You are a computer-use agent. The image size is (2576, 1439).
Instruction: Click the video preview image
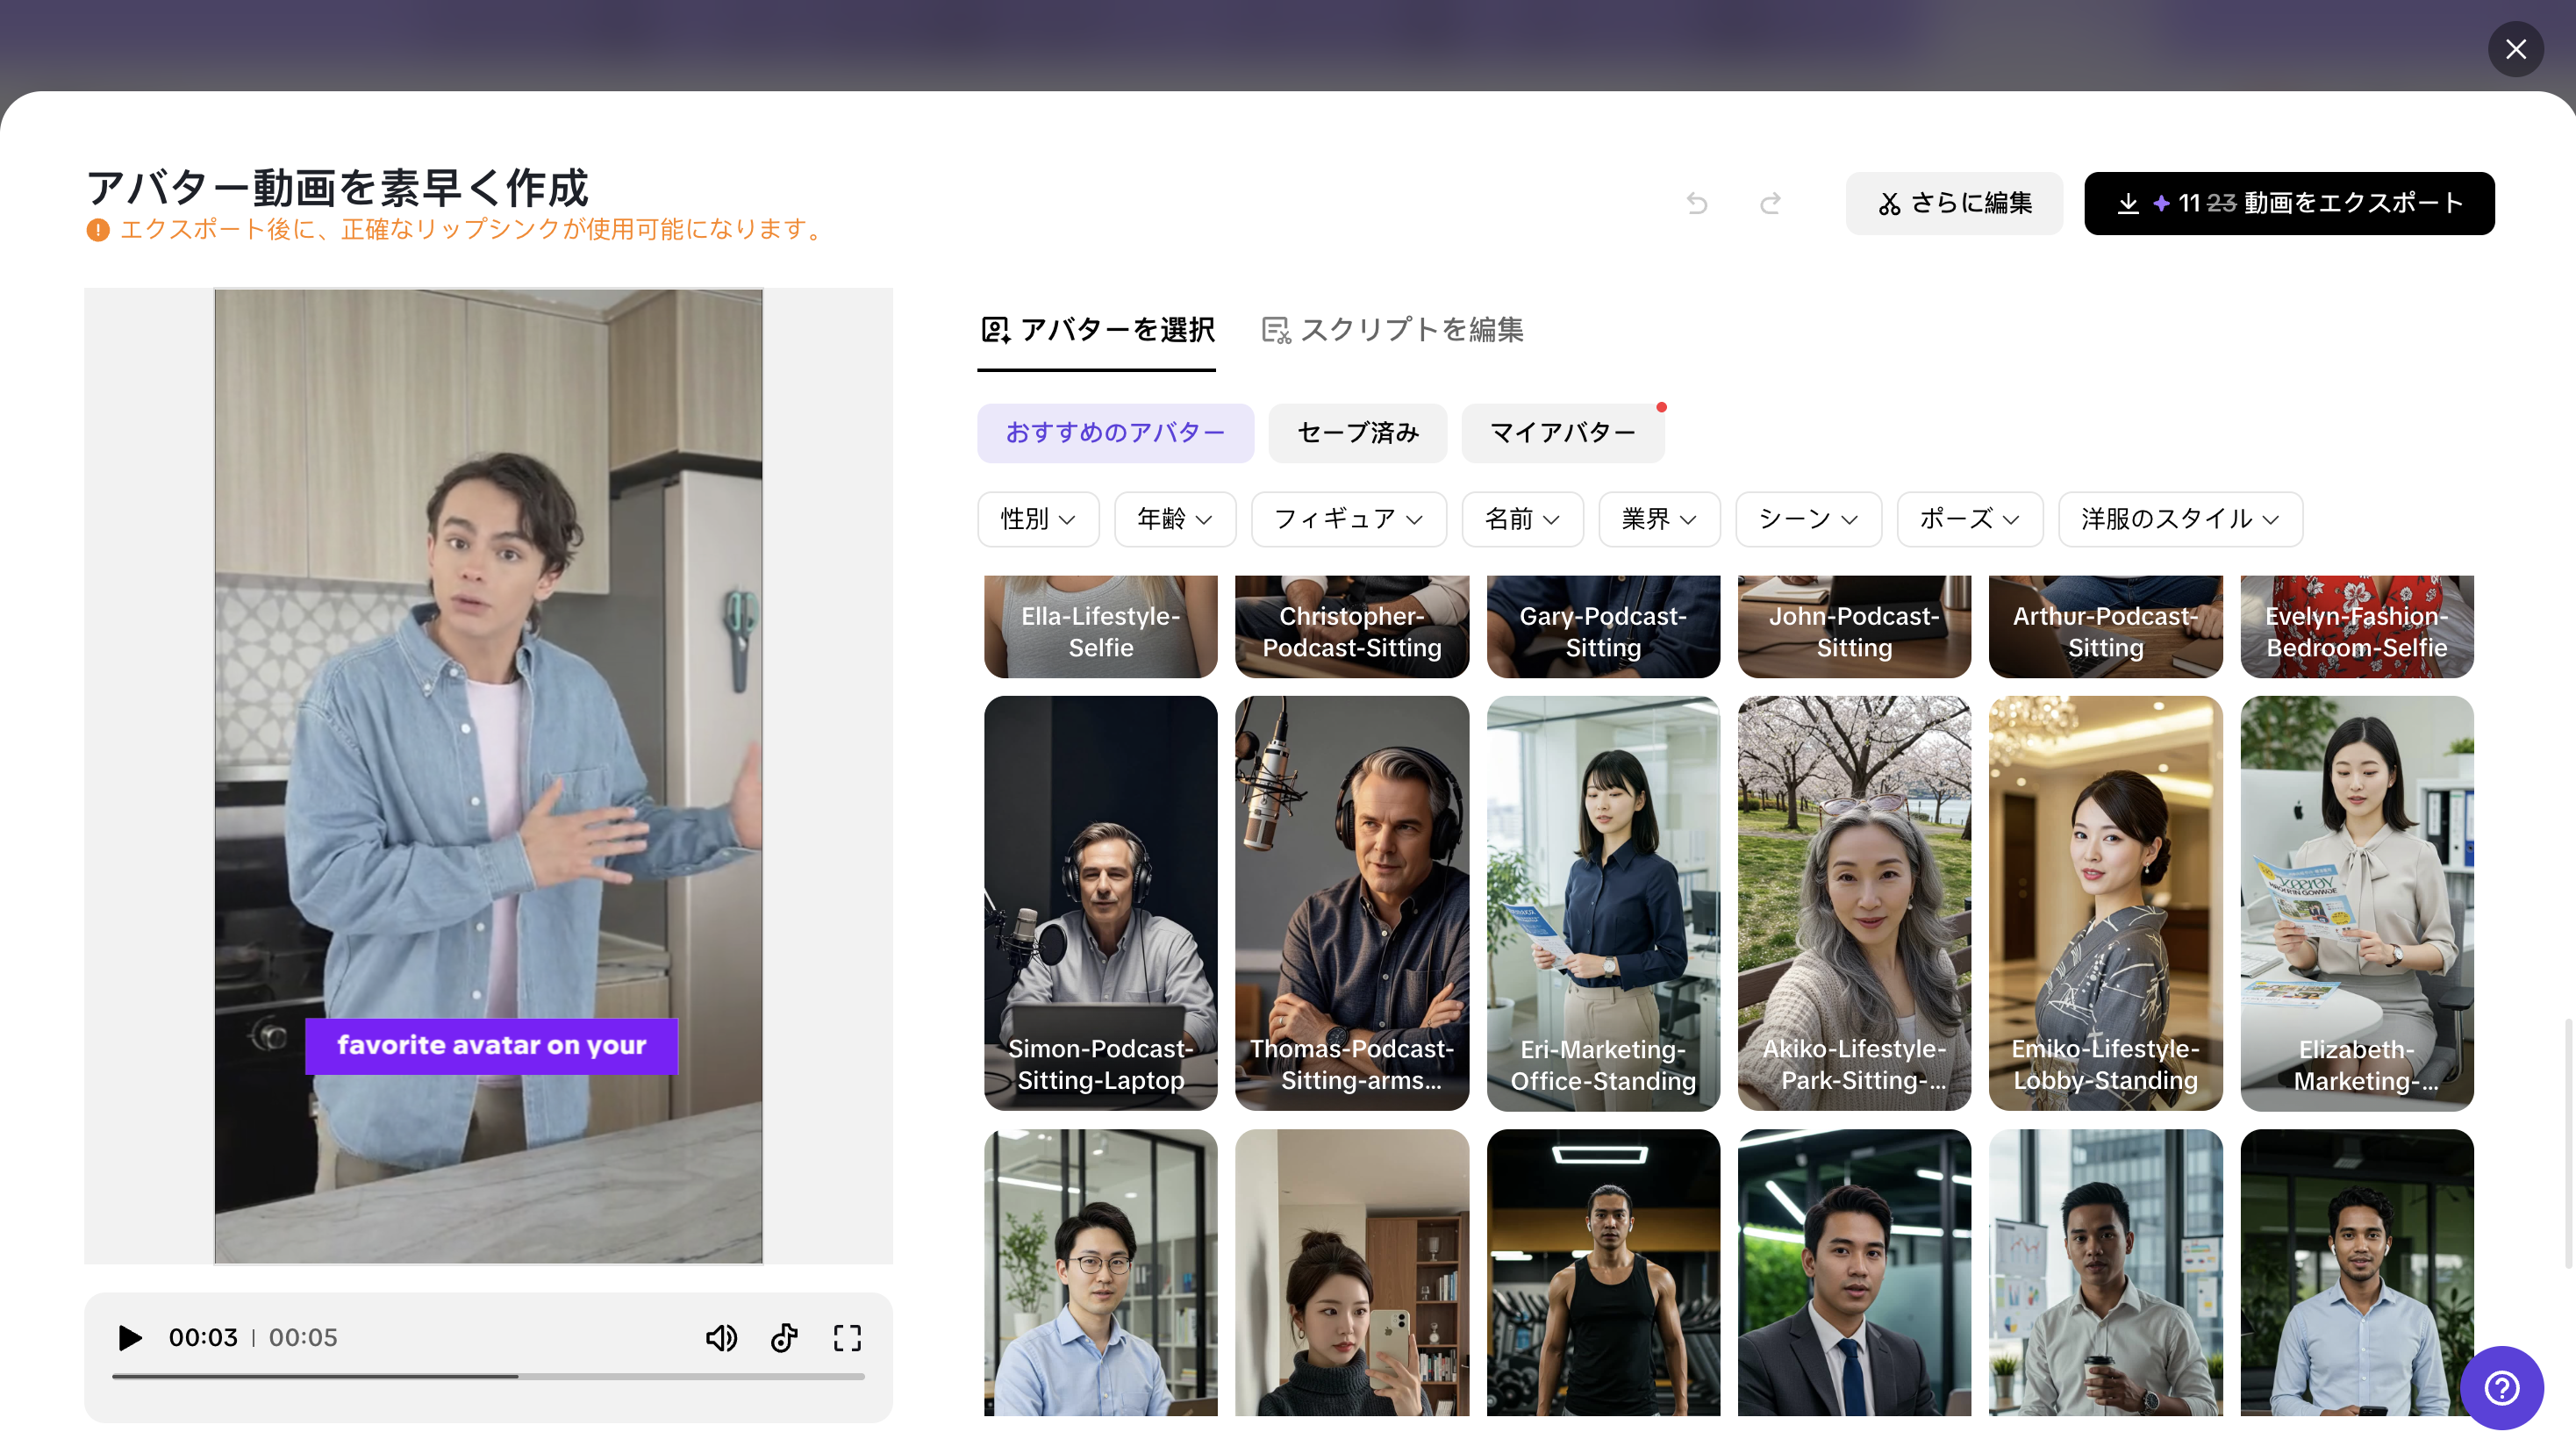(x=488, y=776)
